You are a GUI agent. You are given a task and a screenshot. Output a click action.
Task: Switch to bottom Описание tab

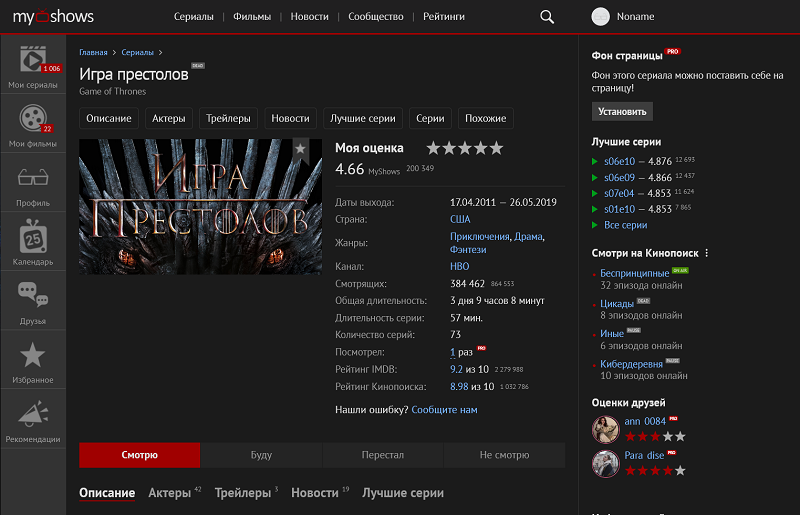pos(107,493)
